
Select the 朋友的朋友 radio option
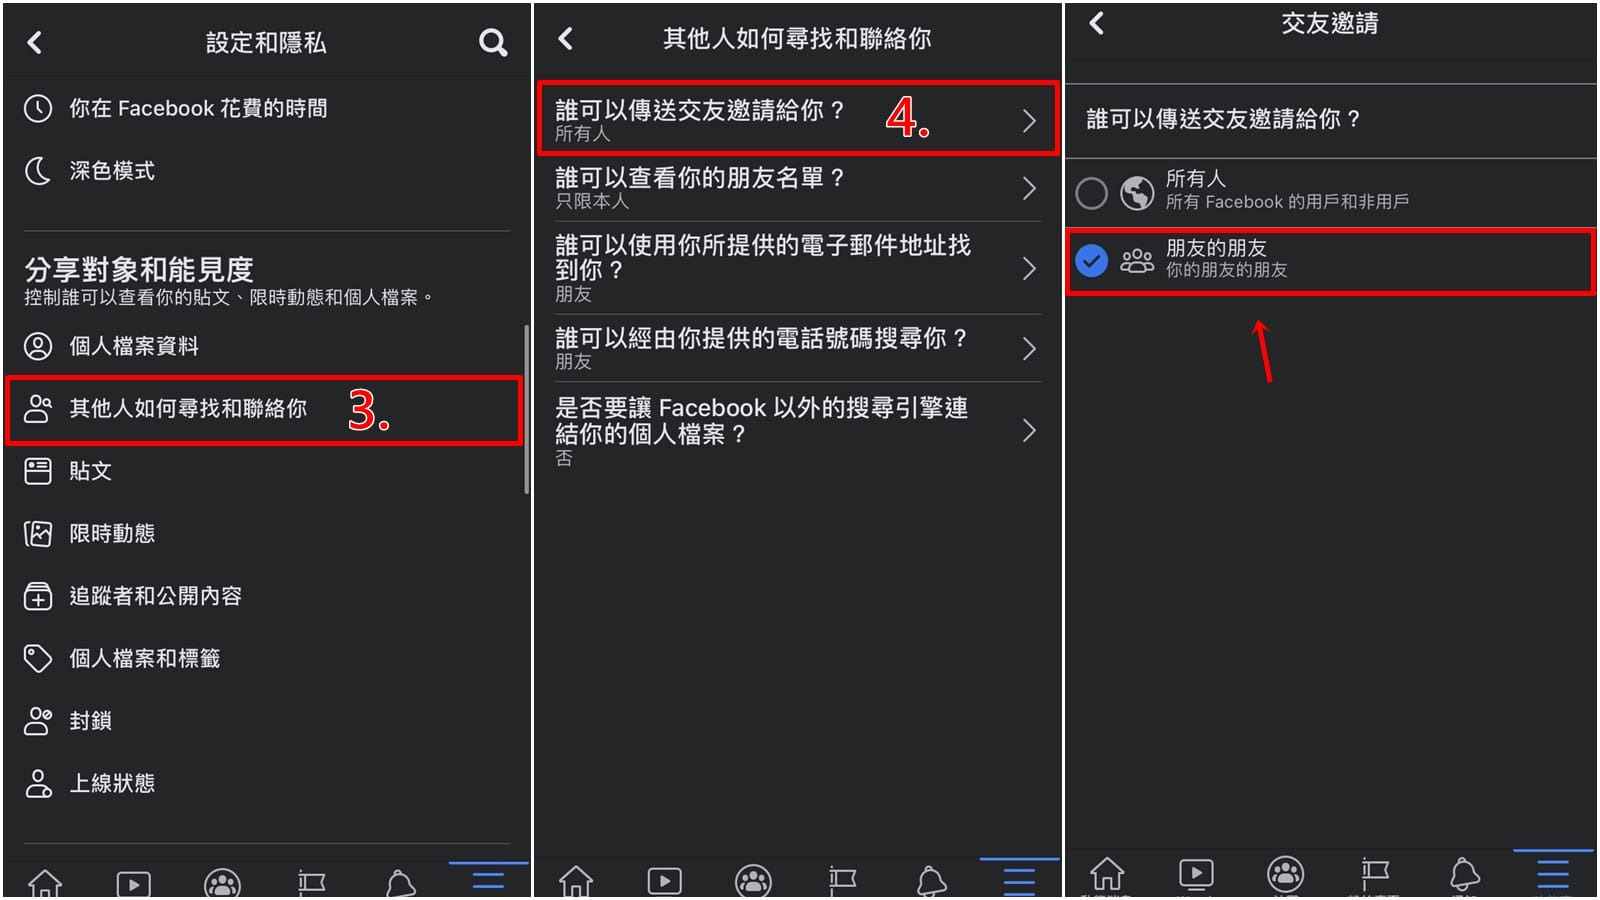(x=1091, y=261)
